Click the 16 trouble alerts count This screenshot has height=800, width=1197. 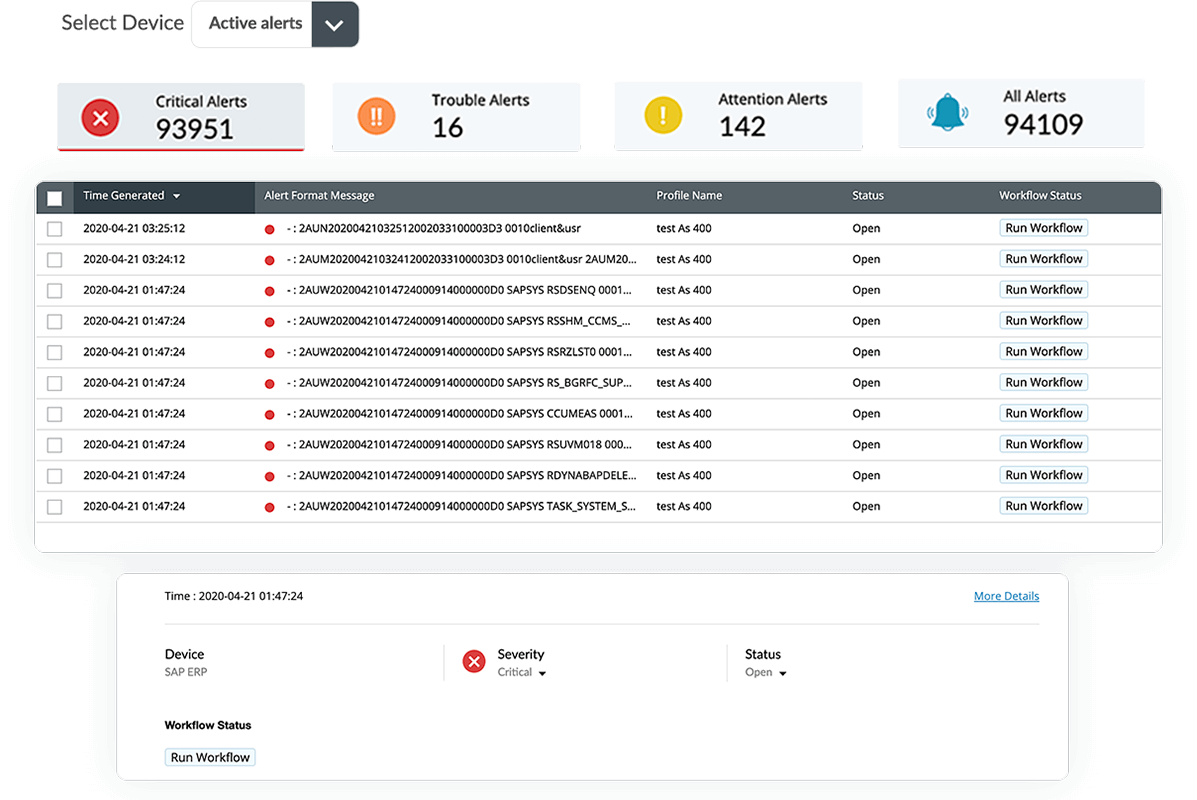[447, 127]
